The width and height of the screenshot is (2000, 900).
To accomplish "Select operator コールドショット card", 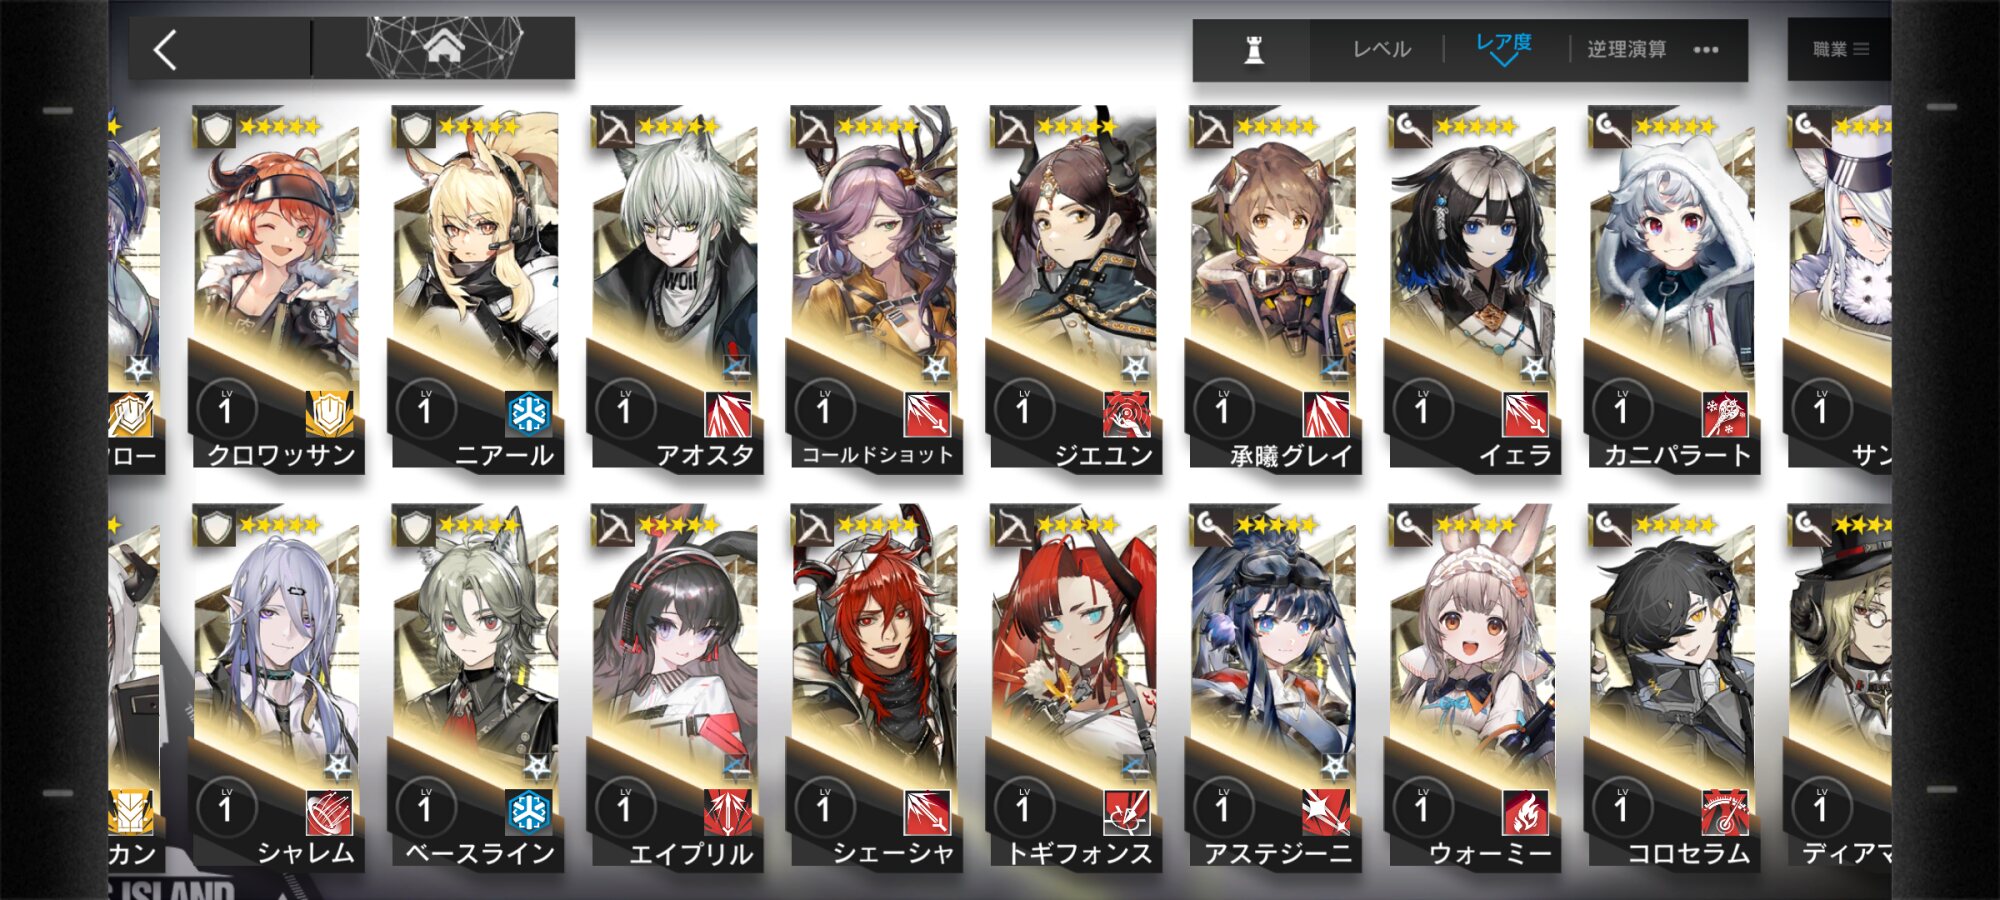I will click(x=875, y=287).
